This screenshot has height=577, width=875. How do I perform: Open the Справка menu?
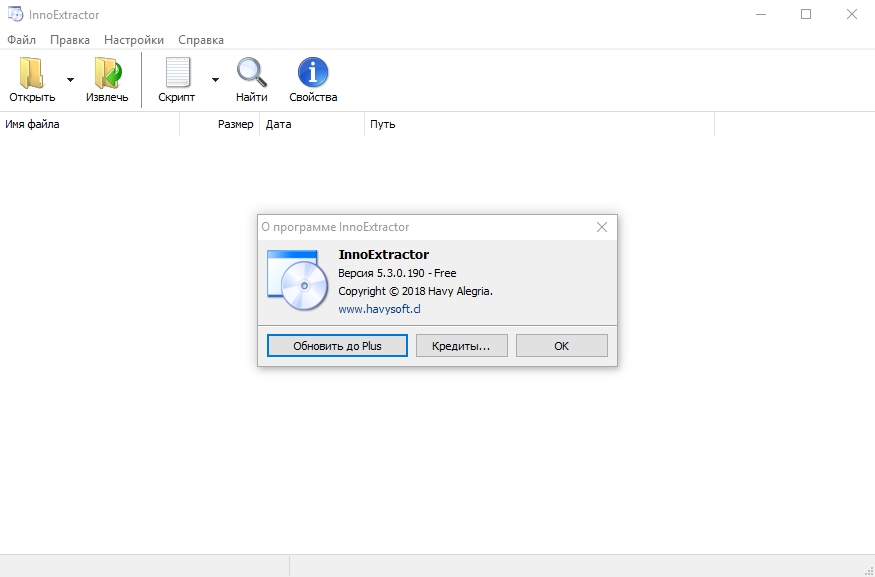tap(201, 40)
